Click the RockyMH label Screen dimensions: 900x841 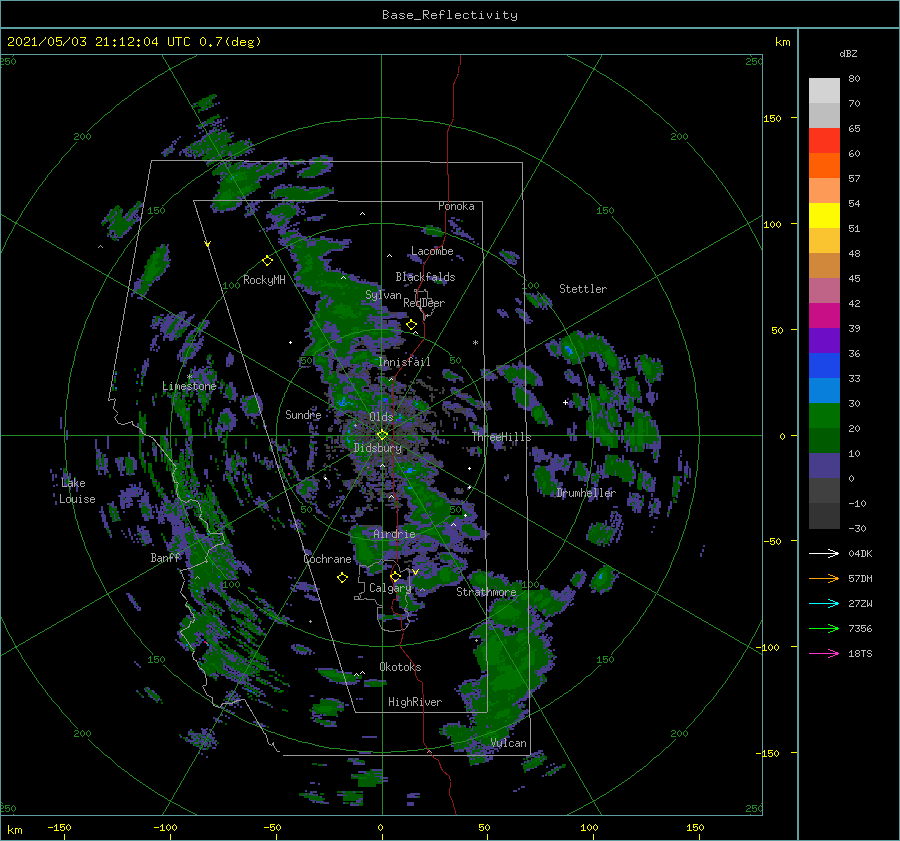click(264, 280)
